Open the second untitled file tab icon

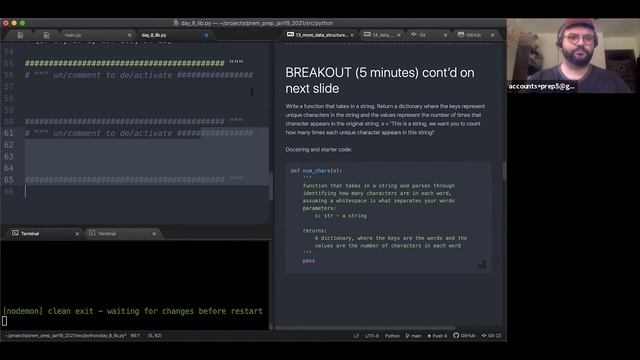click(46, 35)
